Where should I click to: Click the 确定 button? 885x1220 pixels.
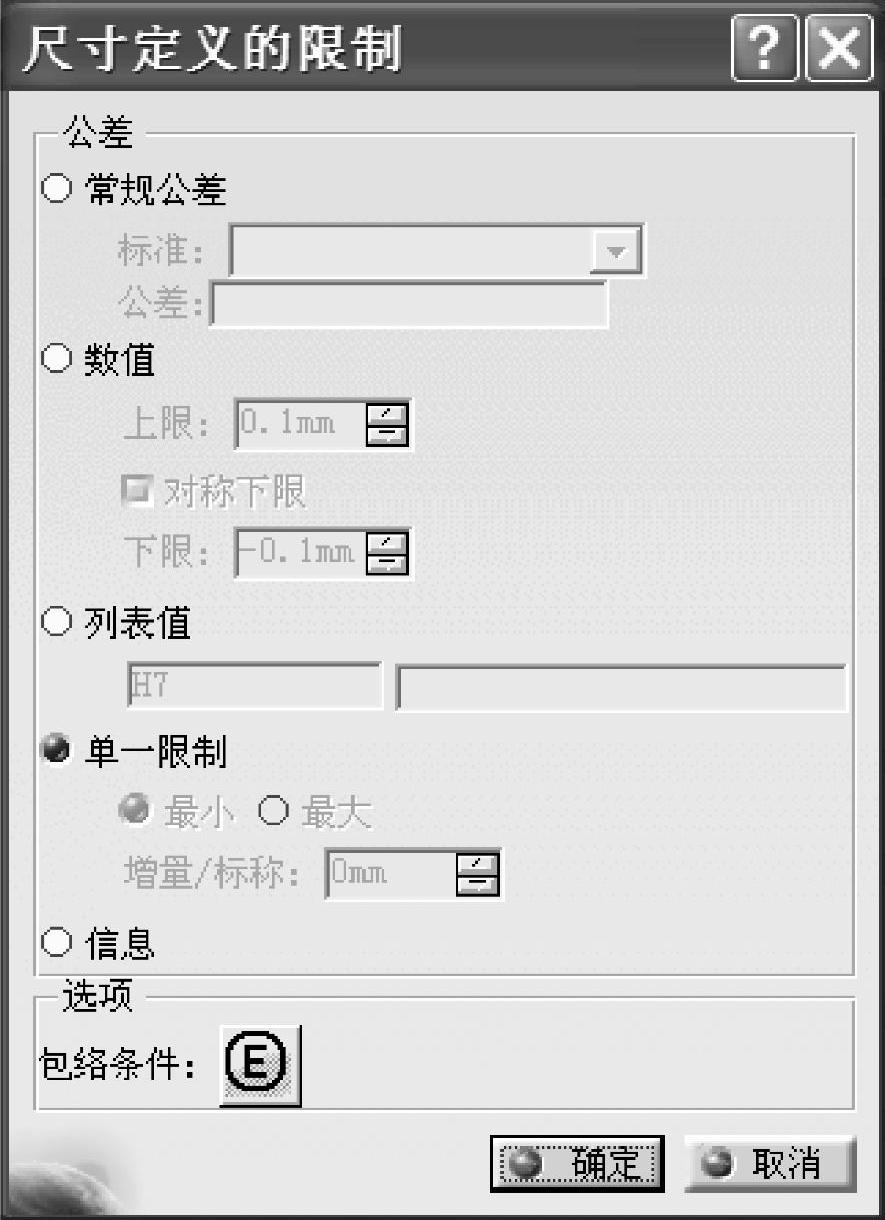click(x=577, y=1163)
